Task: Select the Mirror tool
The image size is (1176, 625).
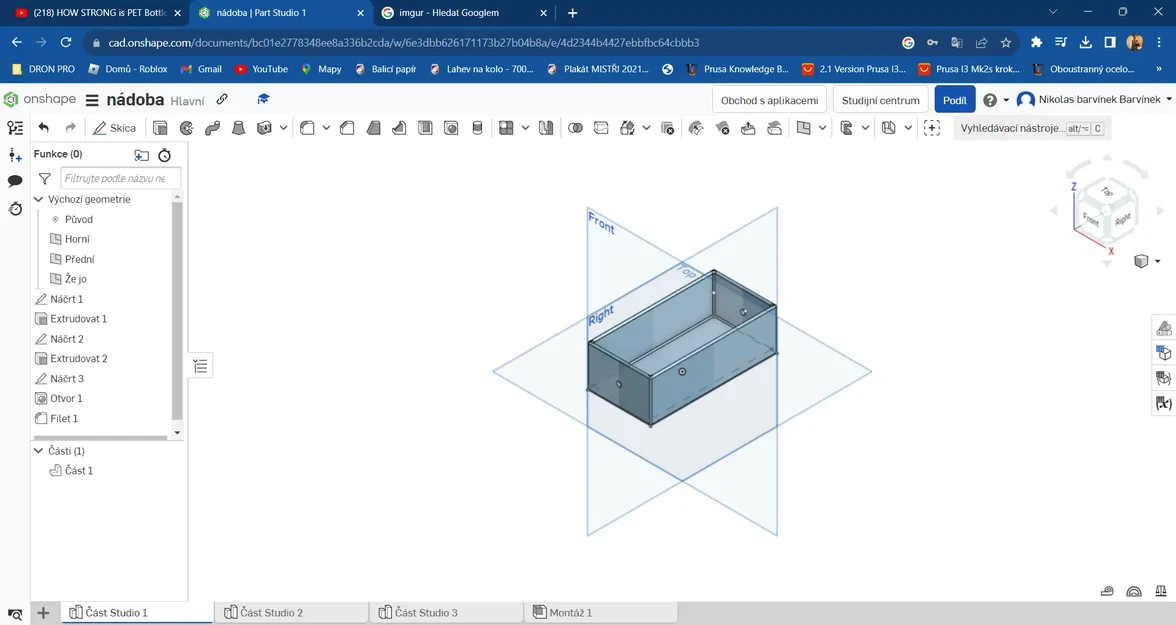Action: tap(546, 128)
